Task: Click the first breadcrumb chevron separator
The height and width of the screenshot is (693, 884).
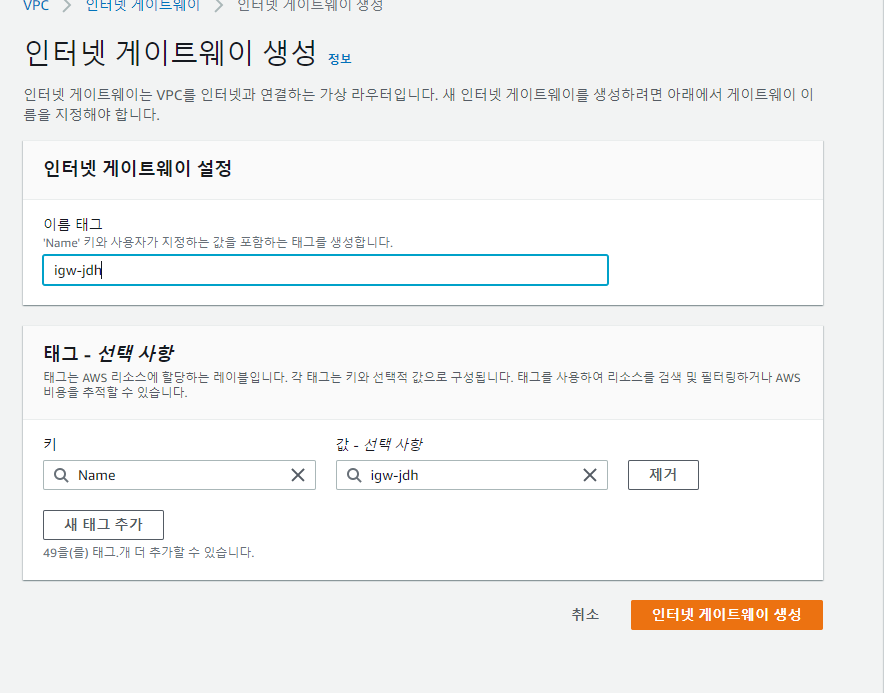Action: [67, 7]
